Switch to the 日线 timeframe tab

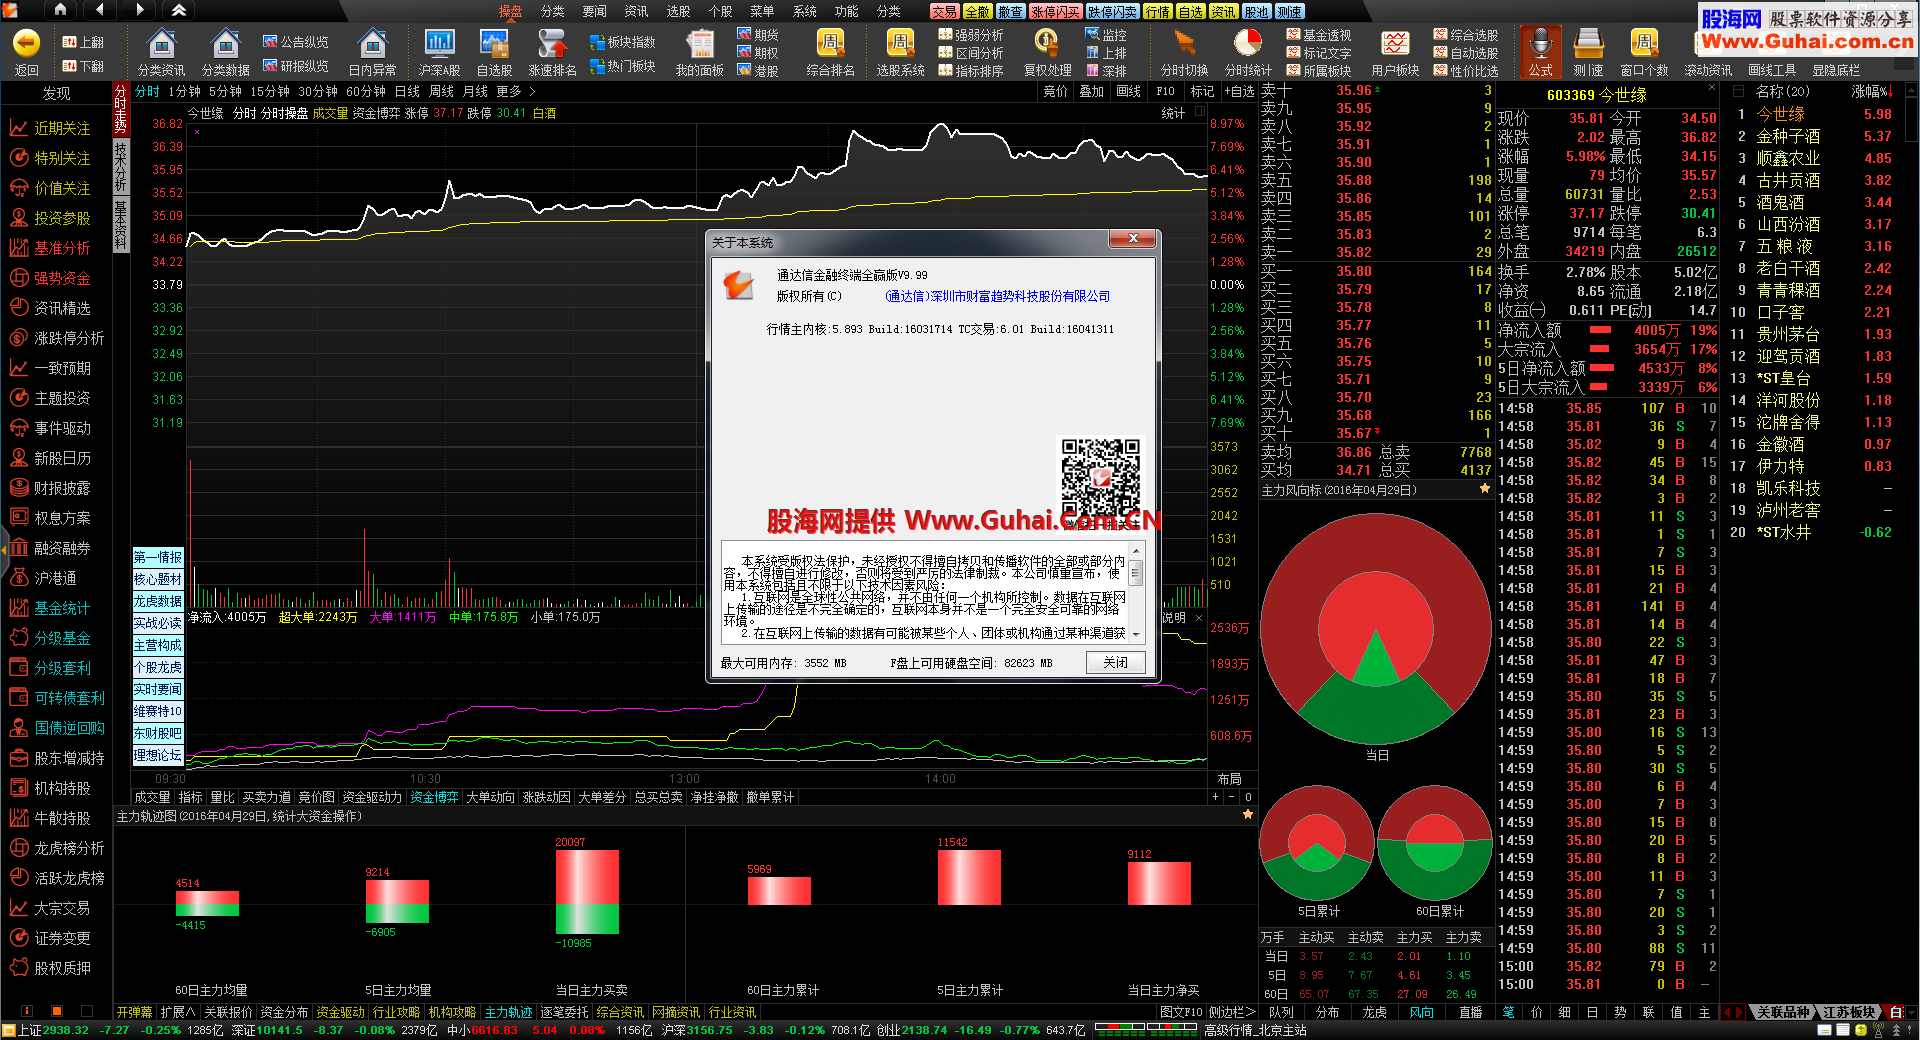(407, 91)
